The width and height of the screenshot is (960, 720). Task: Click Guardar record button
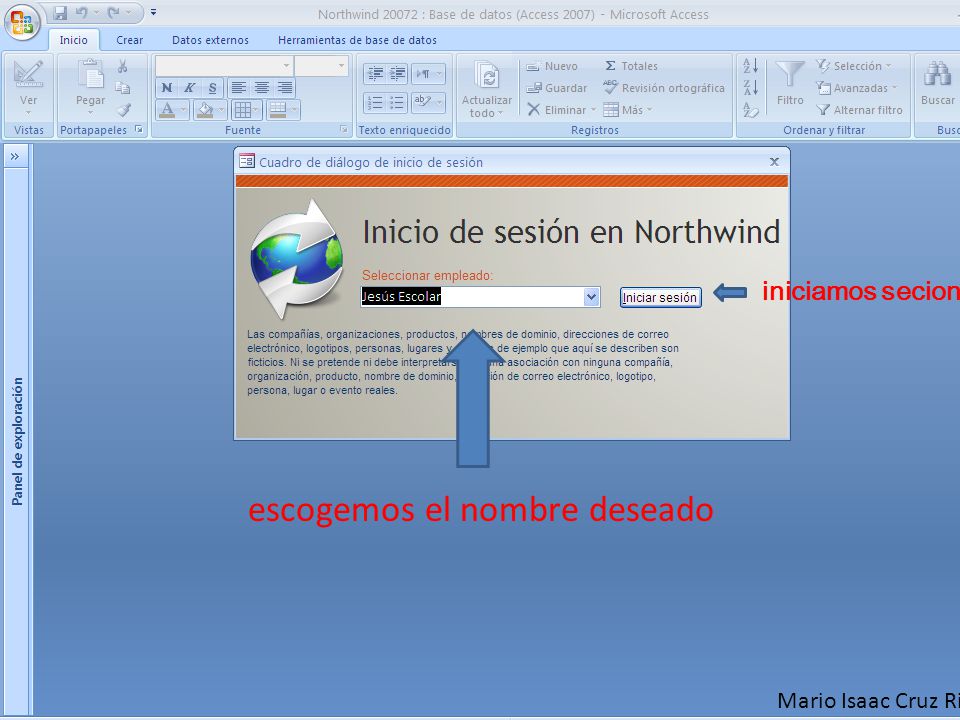[x=557, y=88]
